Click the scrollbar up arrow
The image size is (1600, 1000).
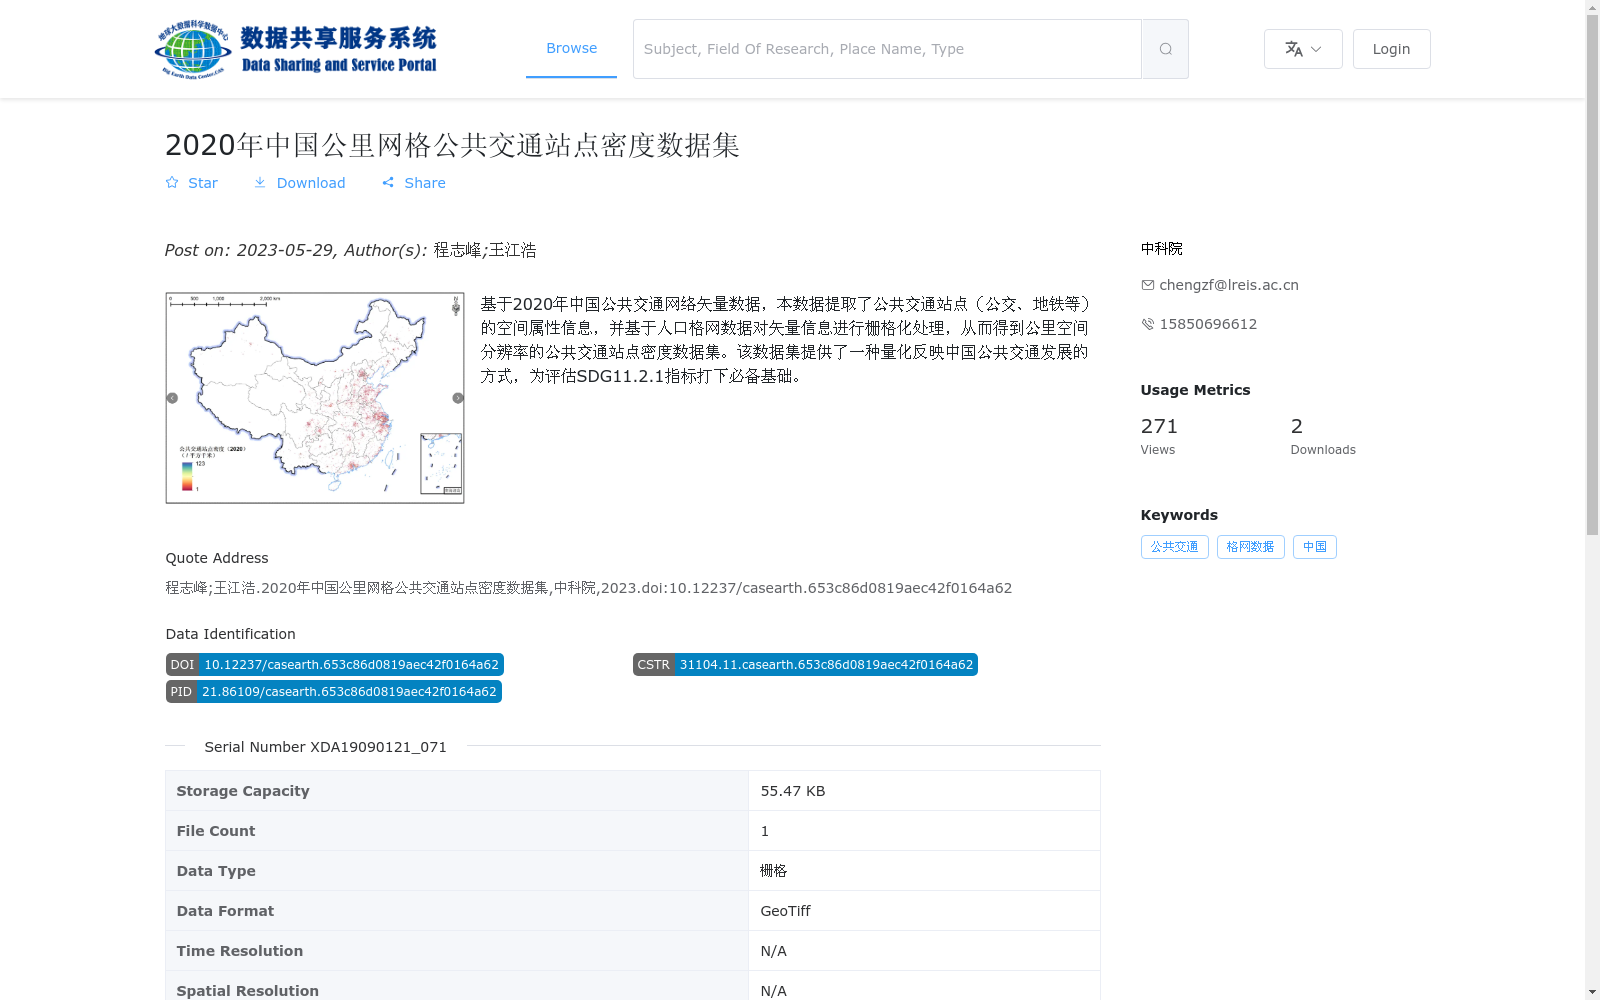coord(1592,7)
